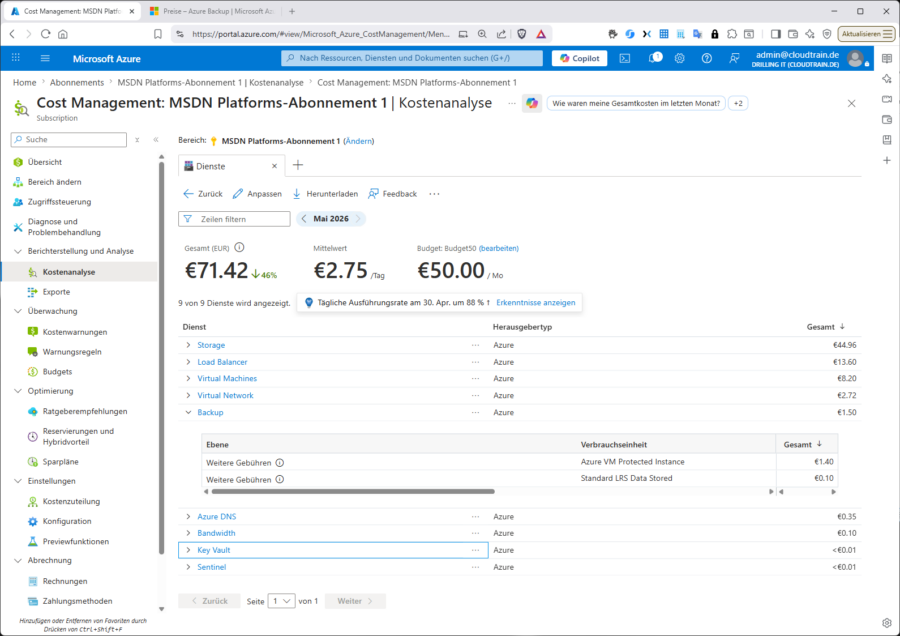This screenshot has height=636, width=900.
Task: Sort by the Gesamt column header
Action: click(x=825, y=327)
